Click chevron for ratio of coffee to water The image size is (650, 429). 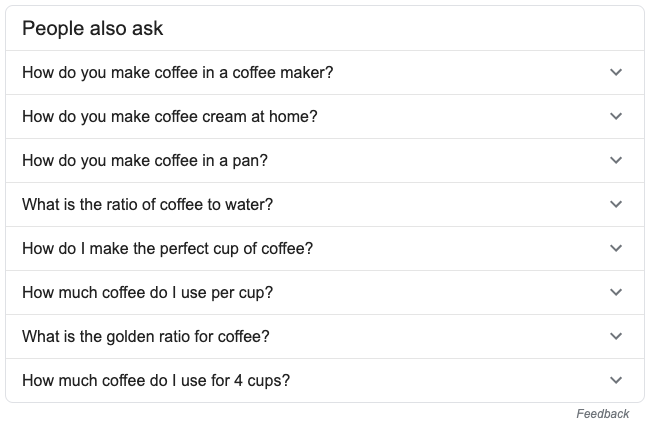616,205
